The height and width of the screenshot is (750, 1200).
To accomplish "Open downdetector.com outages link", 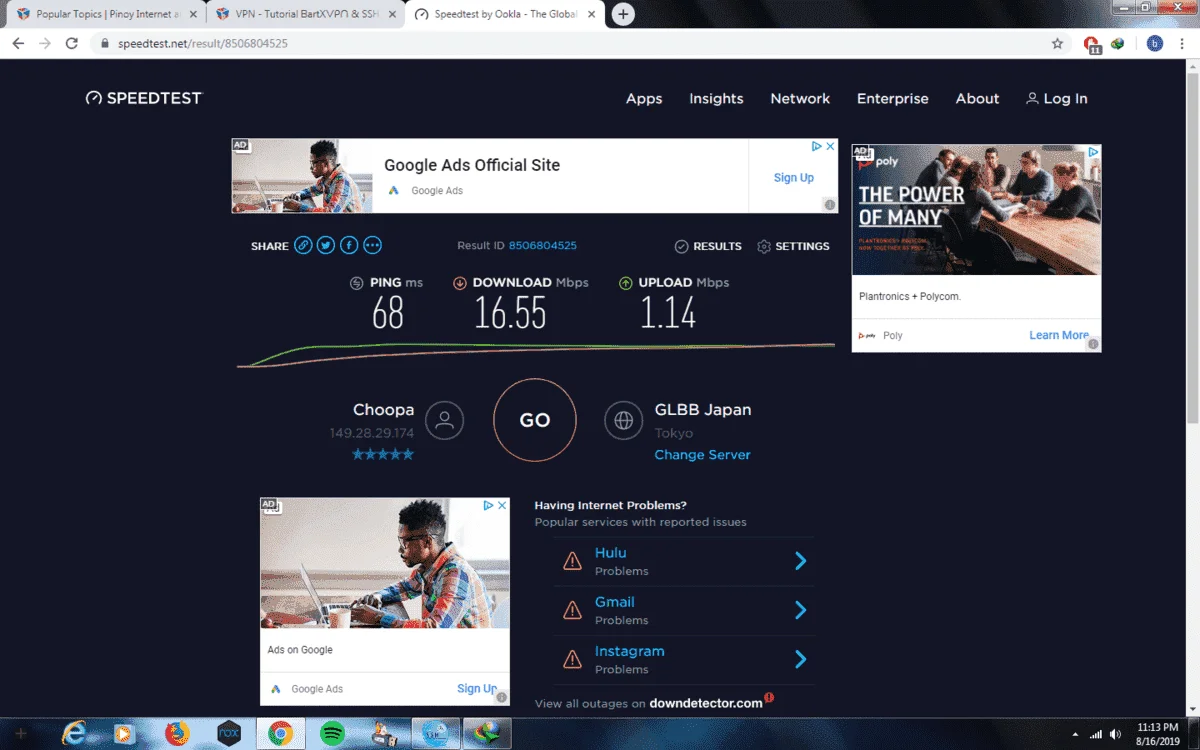I will 706,703.
